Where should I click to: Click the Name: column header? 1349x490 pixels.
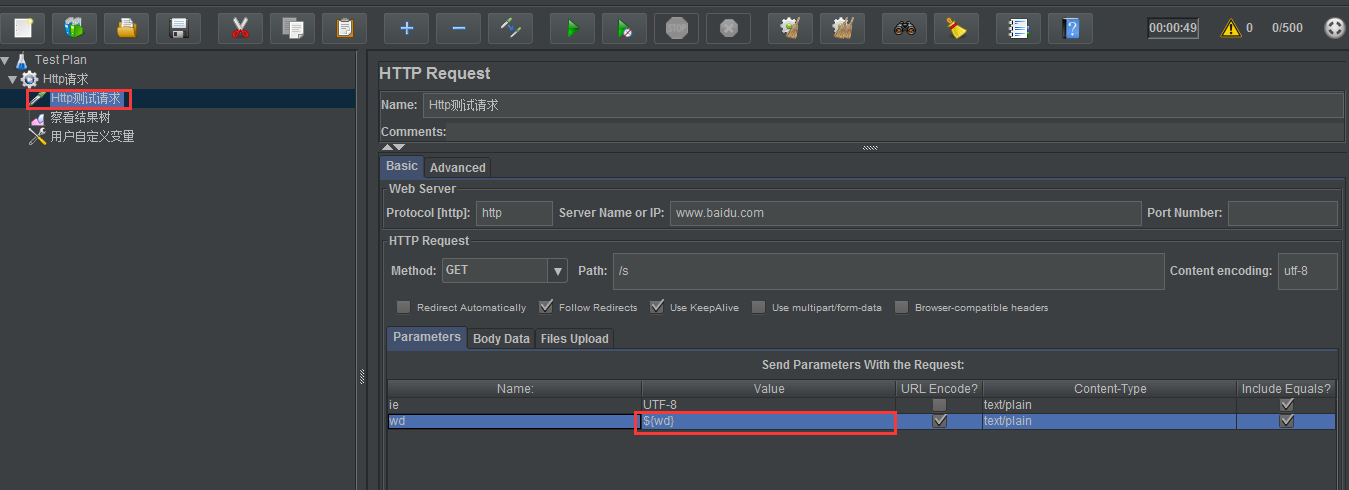point(515,388)
